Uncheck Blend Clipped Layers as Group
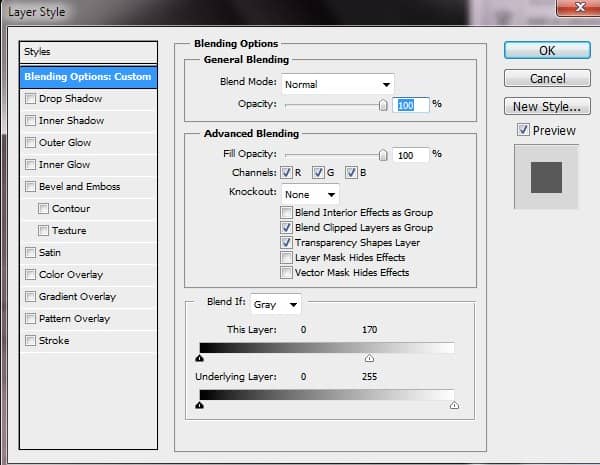 (x=286, y=228)
